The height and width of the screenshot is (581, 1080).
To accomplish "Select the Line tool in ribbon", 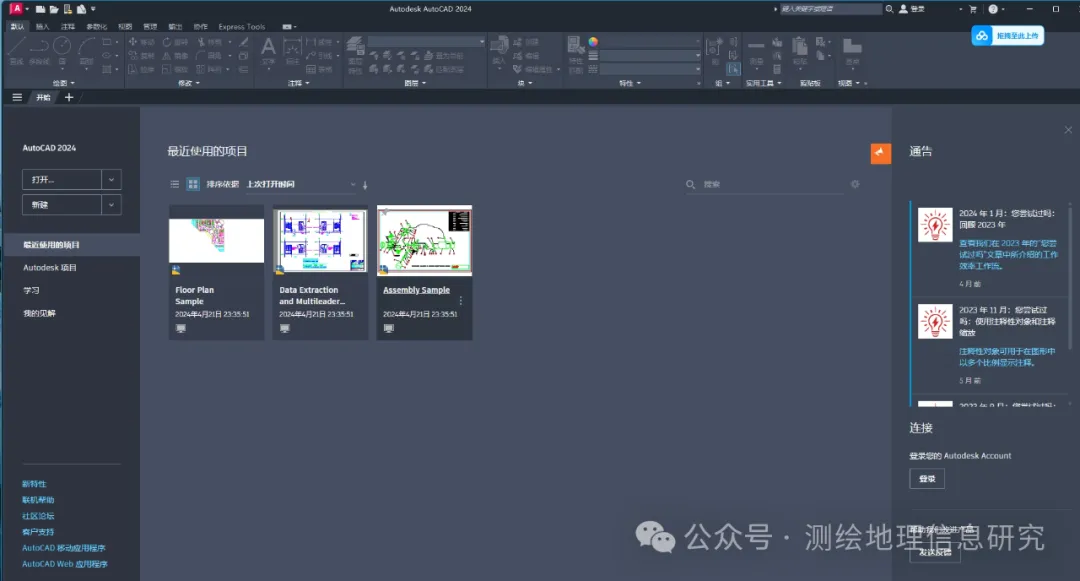I will 17,51.
